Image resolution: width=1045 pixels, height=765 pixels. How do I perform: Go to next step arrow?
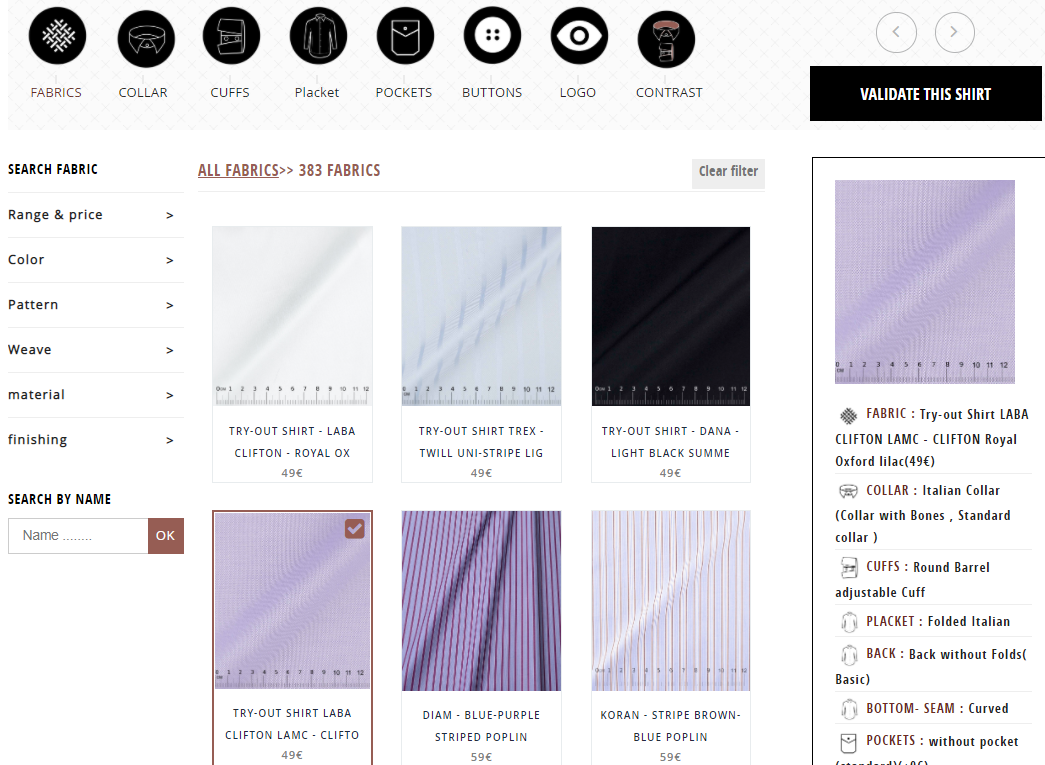click(x=954, y=32)
